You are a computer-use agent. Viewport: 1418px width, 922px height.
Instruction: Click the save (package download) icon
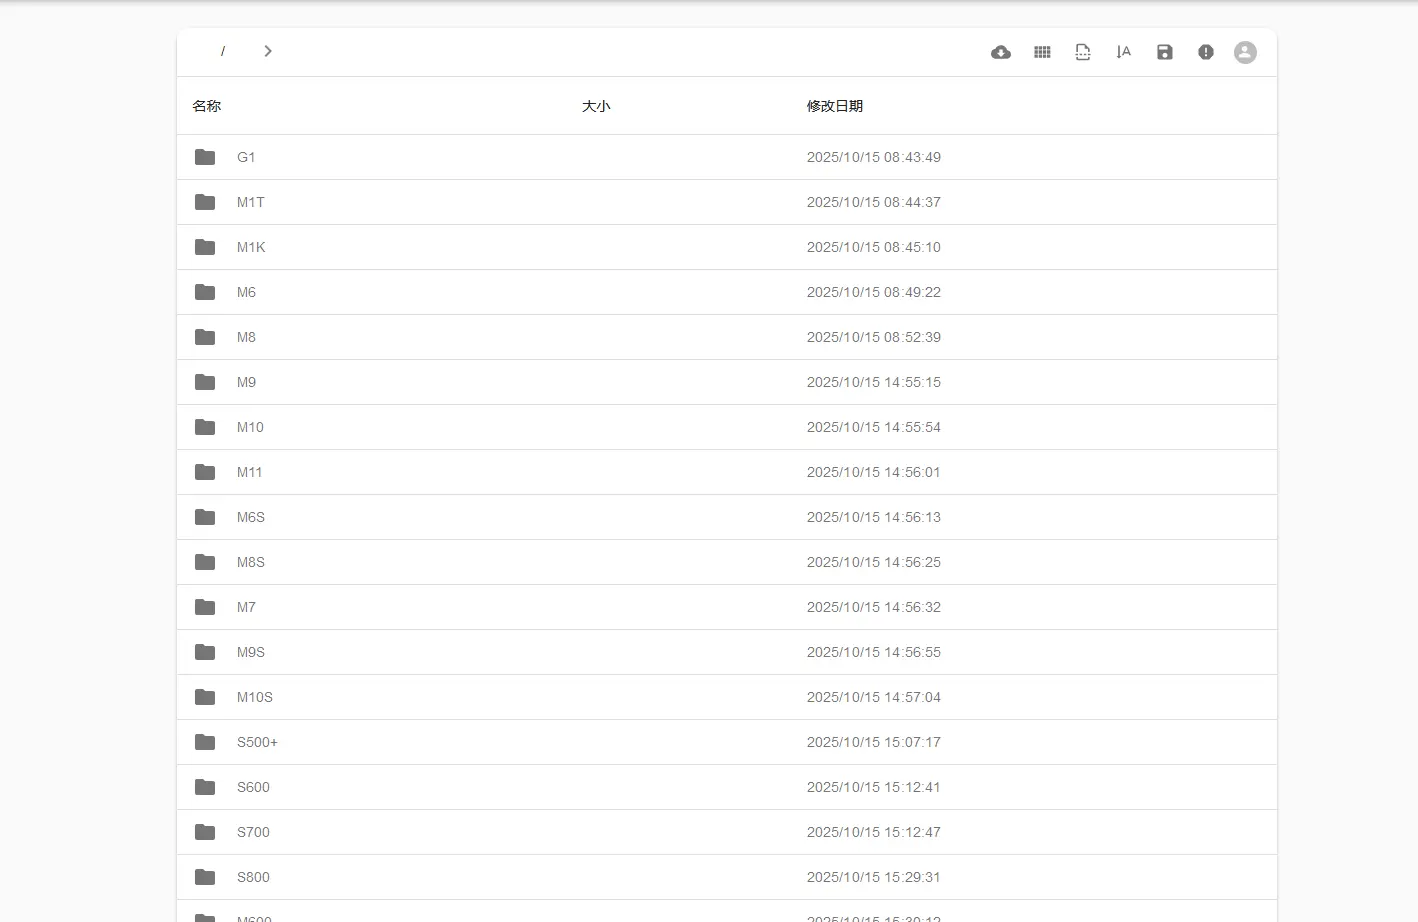click(x=1164, y=51)
